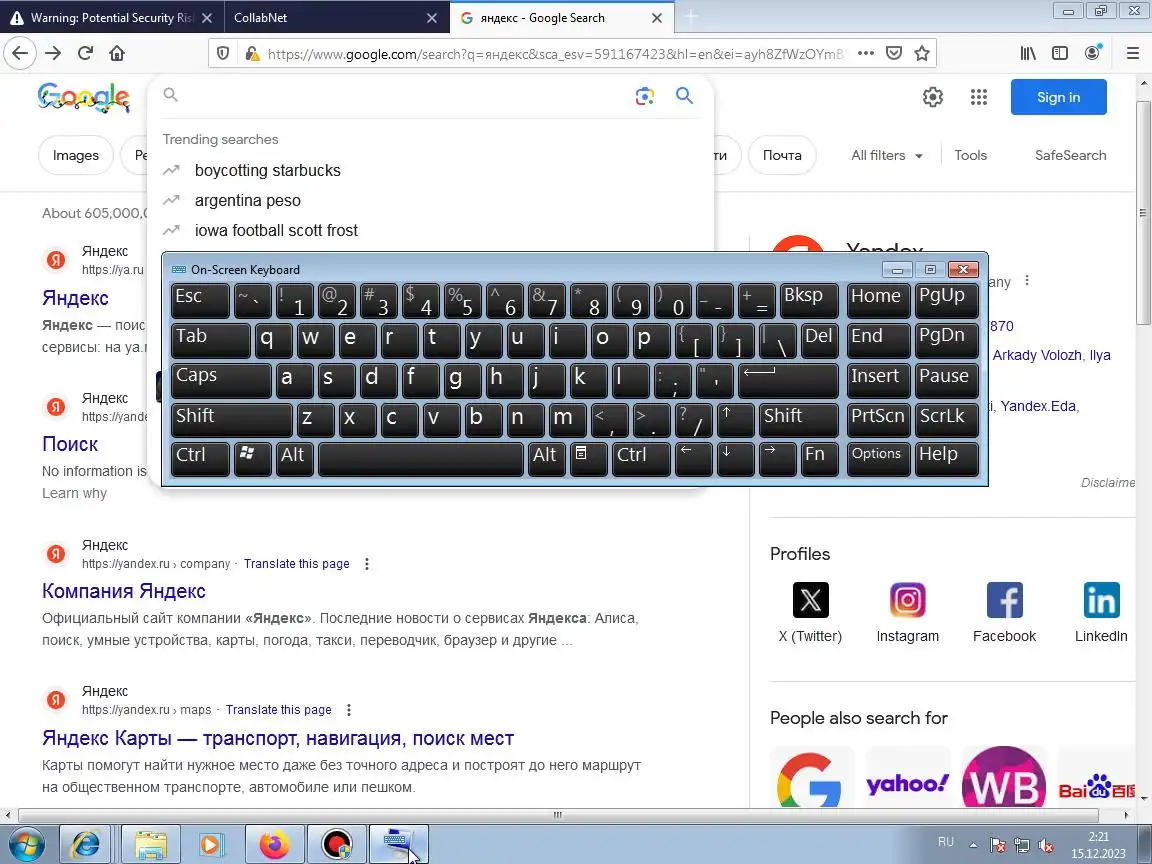This screenshot has height=864, width=1152.
Task: Click Help key on on-screen keyboard
Action: point(946,459)
